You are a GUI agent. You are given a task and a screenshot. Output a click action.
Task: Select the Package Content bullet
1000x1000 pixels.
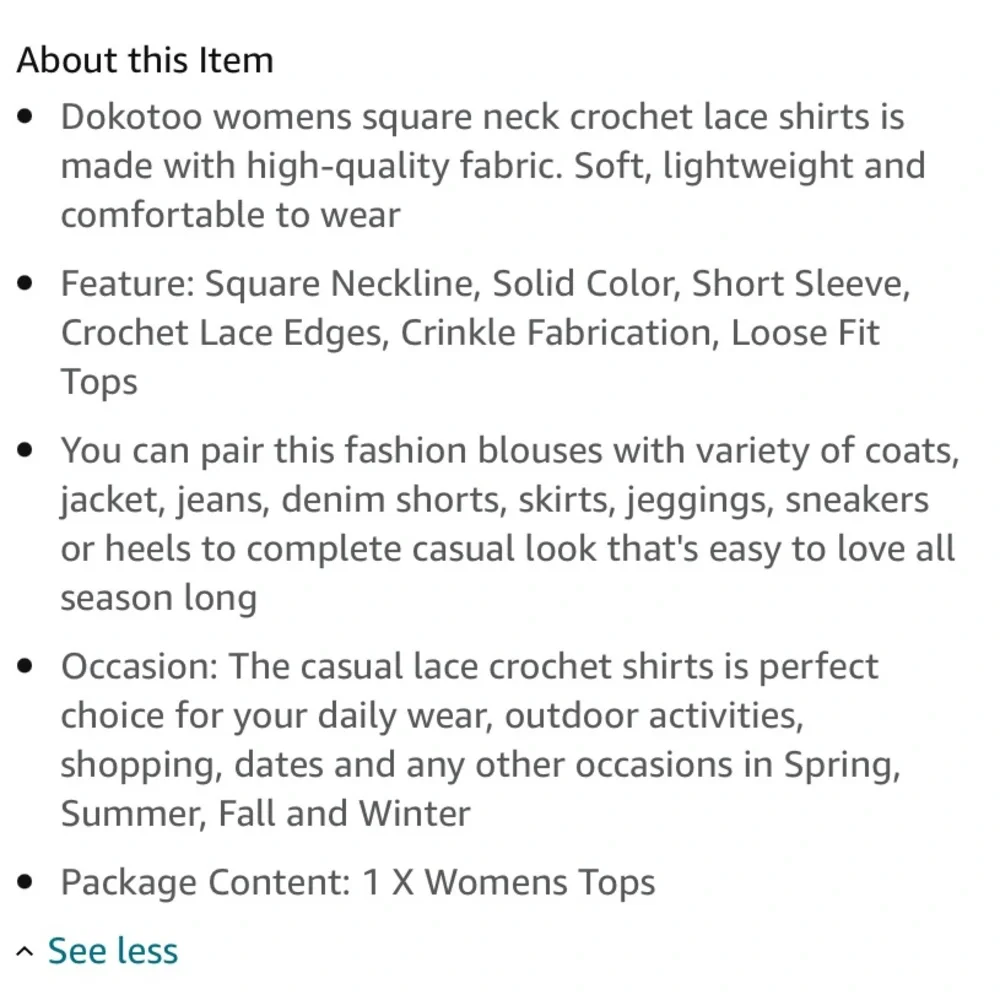(357, 881)
